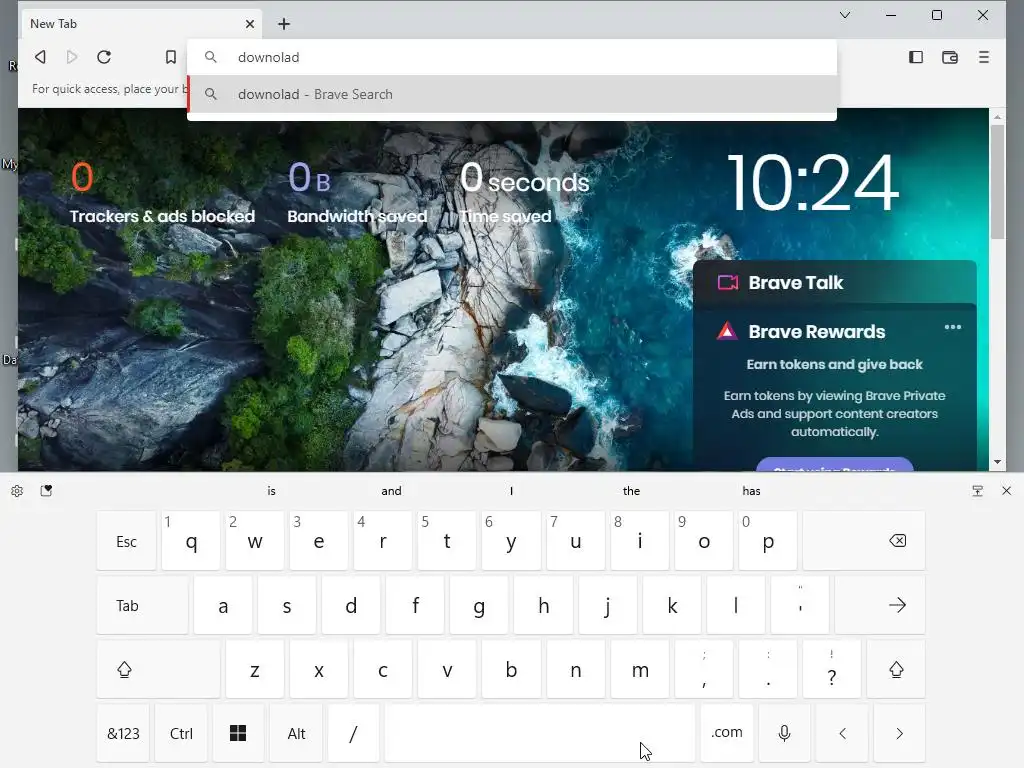Open the emoji clipboard panel icon
The width and height of the screenshot is (1024, 768).
[x=46, y=491]
